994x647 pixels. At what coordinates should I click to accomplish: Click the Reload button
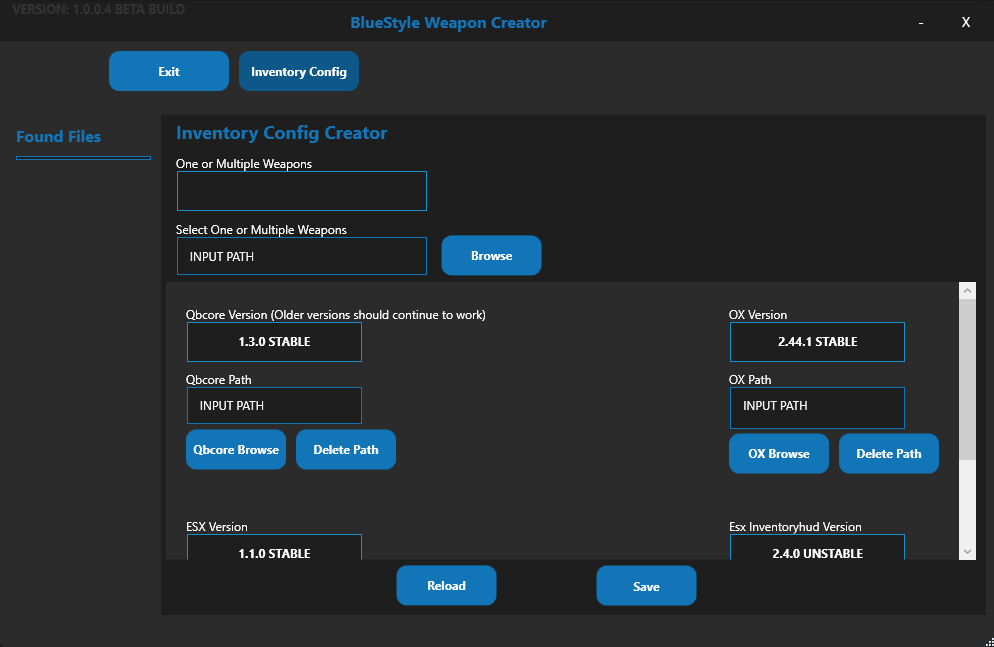446,586
